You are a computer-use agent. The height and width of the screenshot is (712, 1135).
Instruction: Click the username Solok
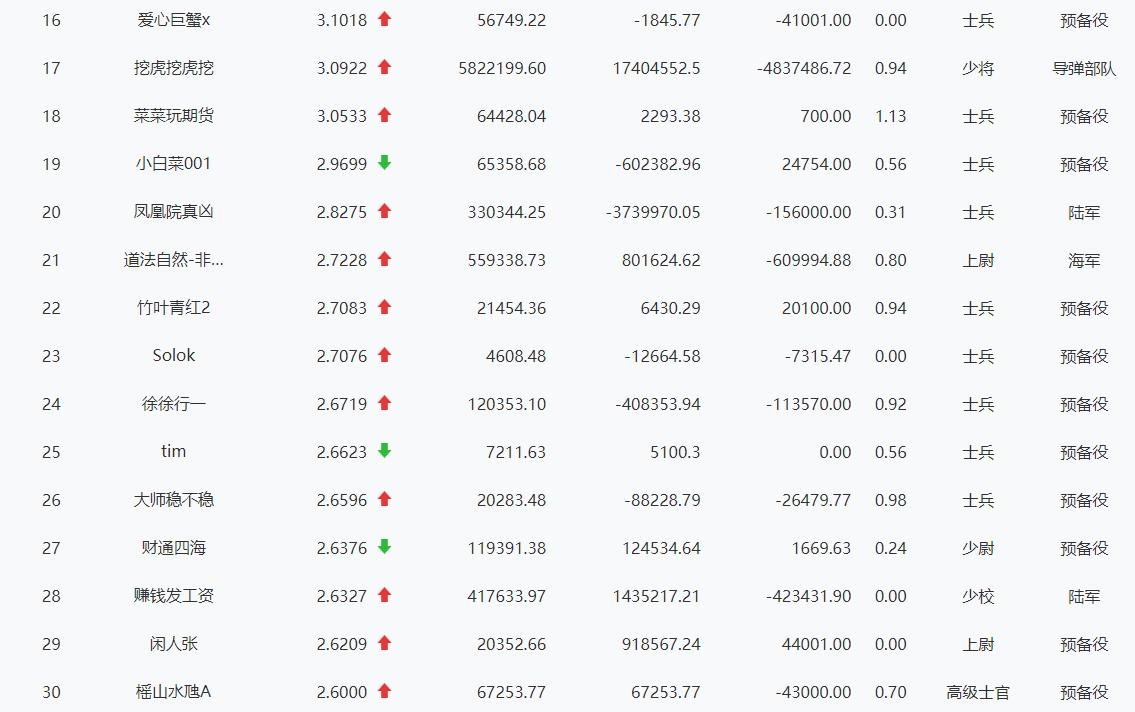[174, 355]
